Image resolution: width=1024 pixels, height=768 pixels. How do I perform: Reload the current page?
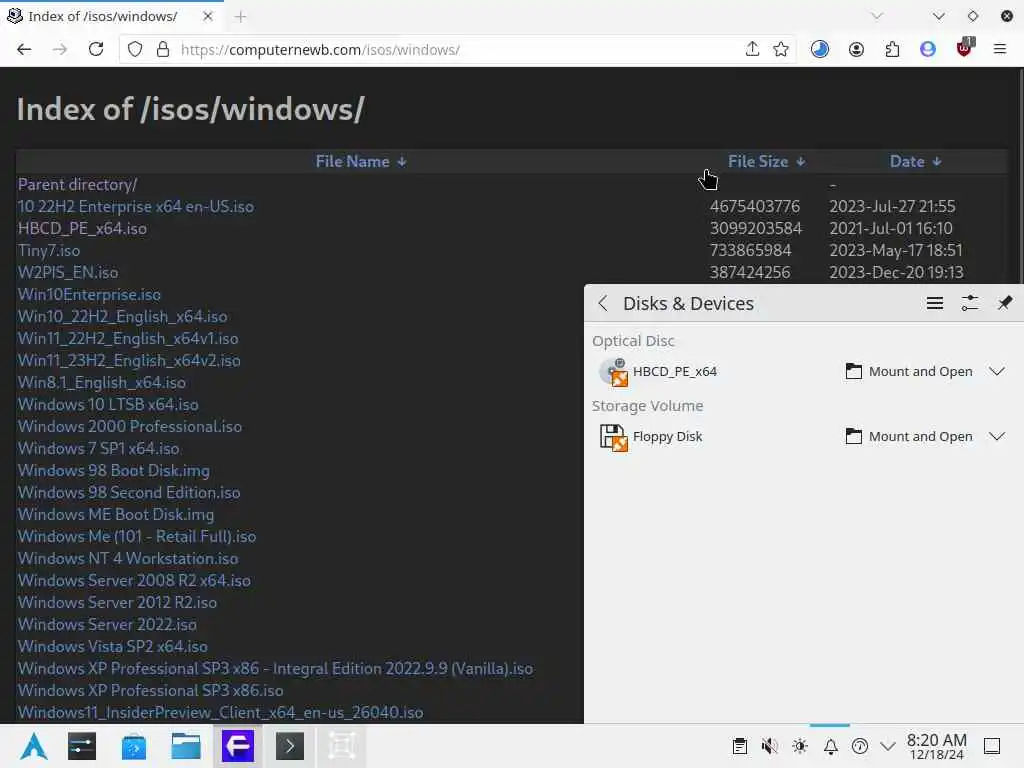96,50
